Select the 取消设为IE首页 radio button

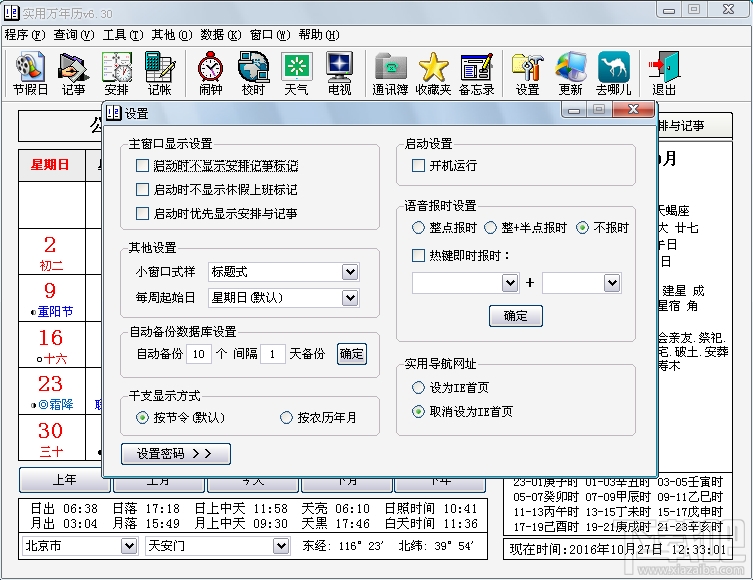coord(418,411)
